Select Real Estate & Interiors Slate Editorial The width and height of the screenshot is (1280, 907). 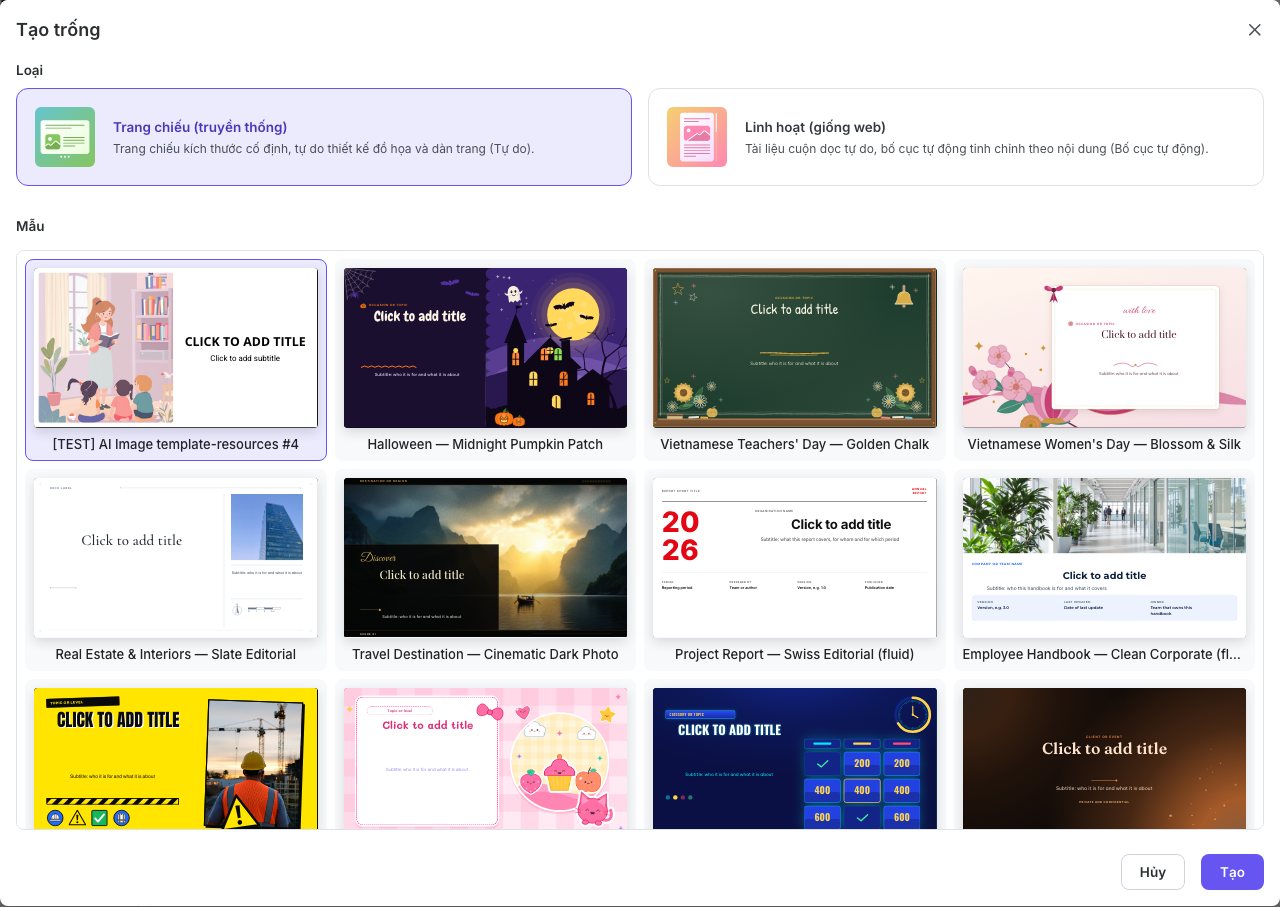(x=176, y=570)
